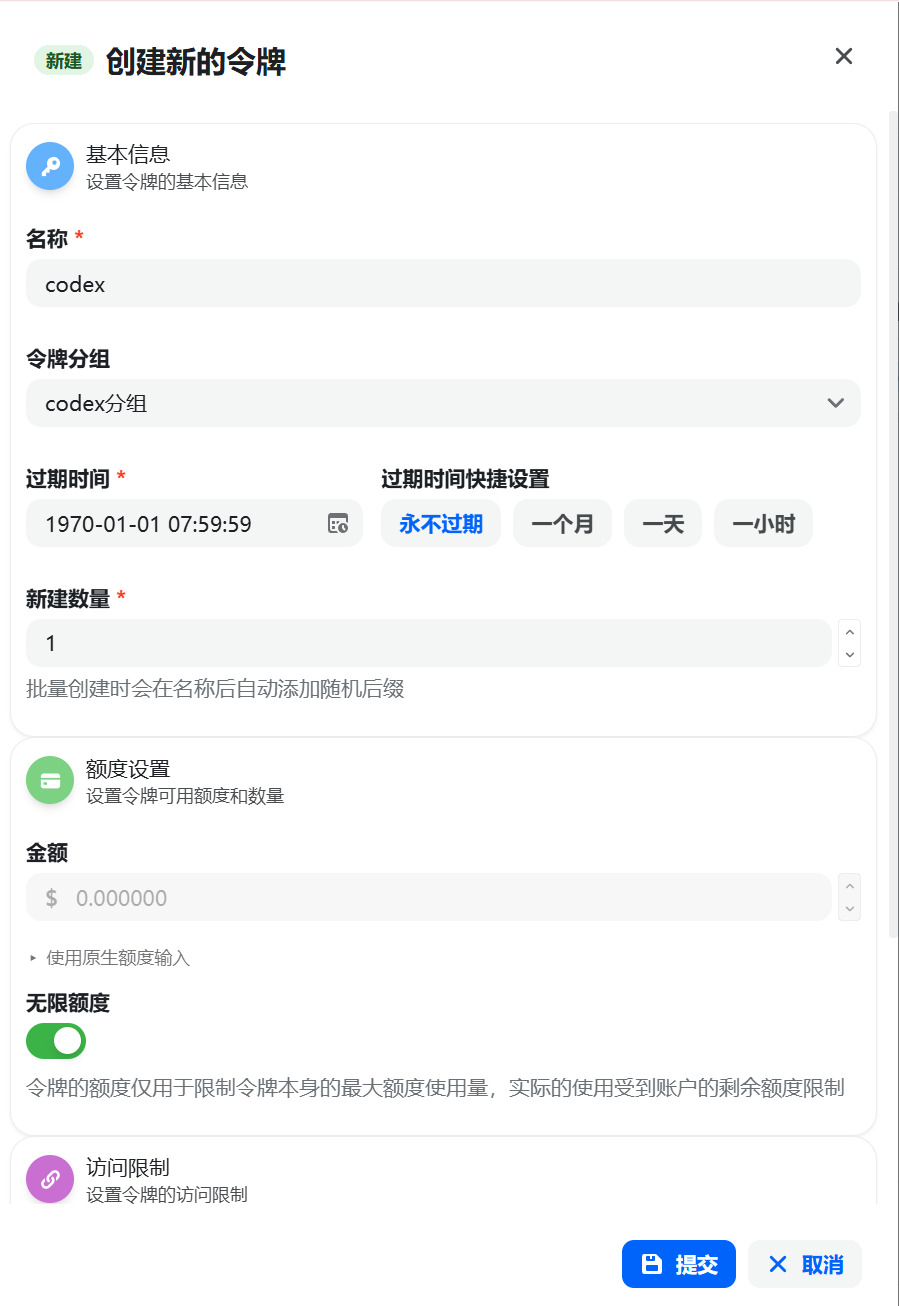This screenshot has width=899, height=1306.
Task: Click 取消 to cancel token creation
Action: pos(805,1264)
